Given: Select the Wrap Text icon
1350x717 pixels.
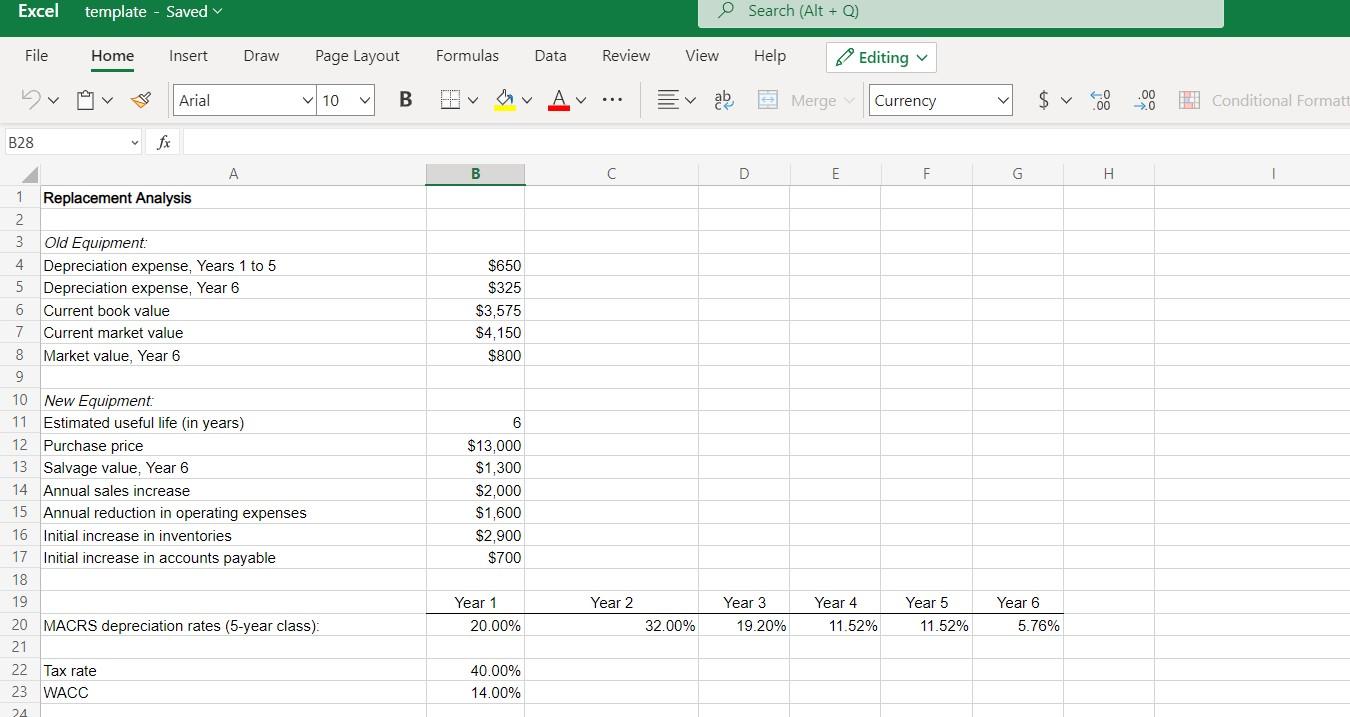Looking at the screenshot, I should pyautogui.click(x=723, y=99).
